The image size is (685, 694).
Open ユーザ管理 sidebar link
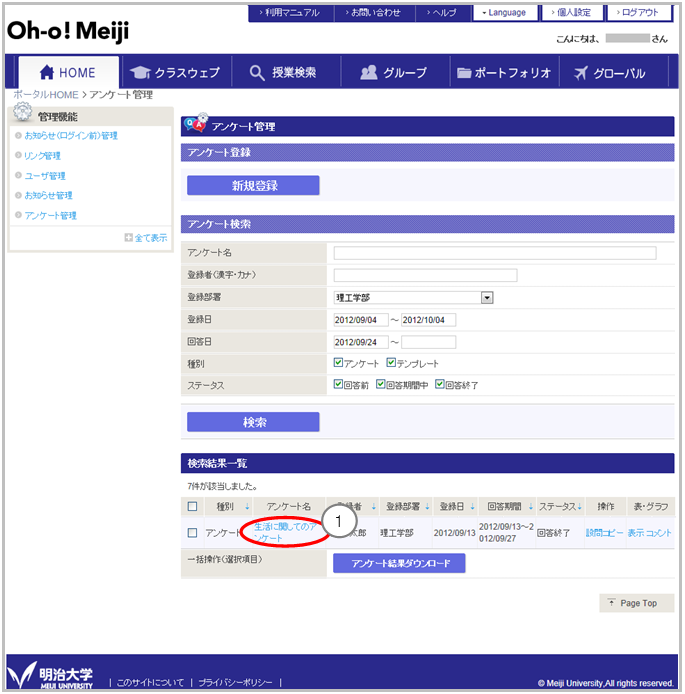[x=45, y=176]
